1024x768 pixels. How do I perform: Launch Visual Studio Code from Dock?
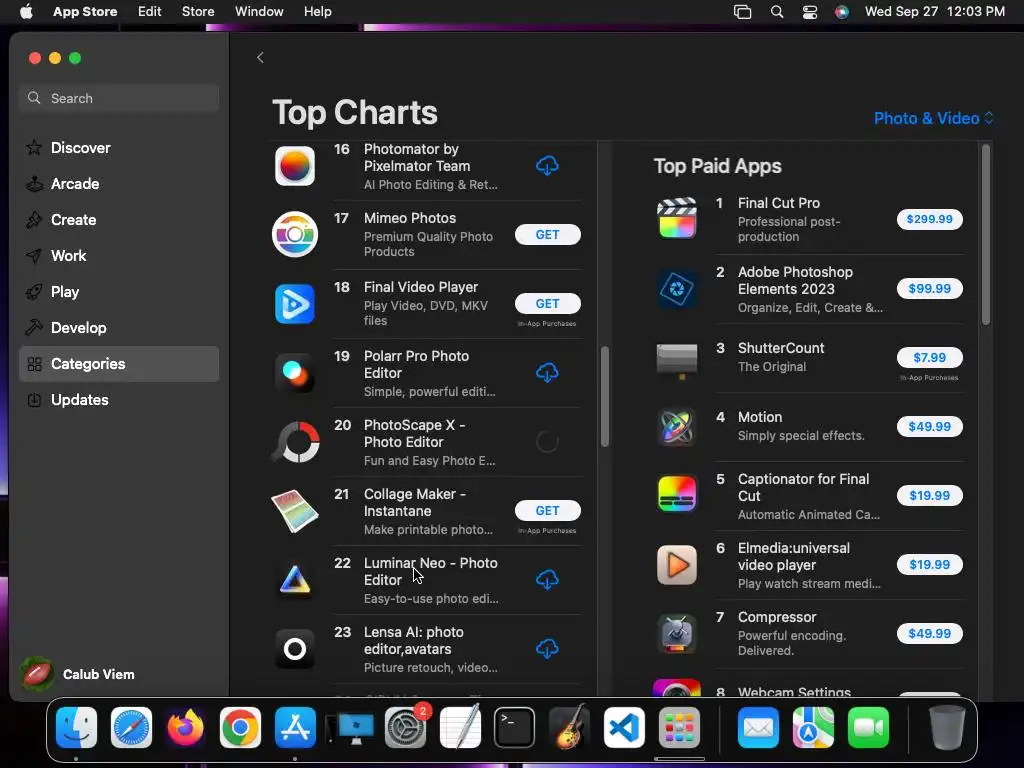[x=624, y=728]
